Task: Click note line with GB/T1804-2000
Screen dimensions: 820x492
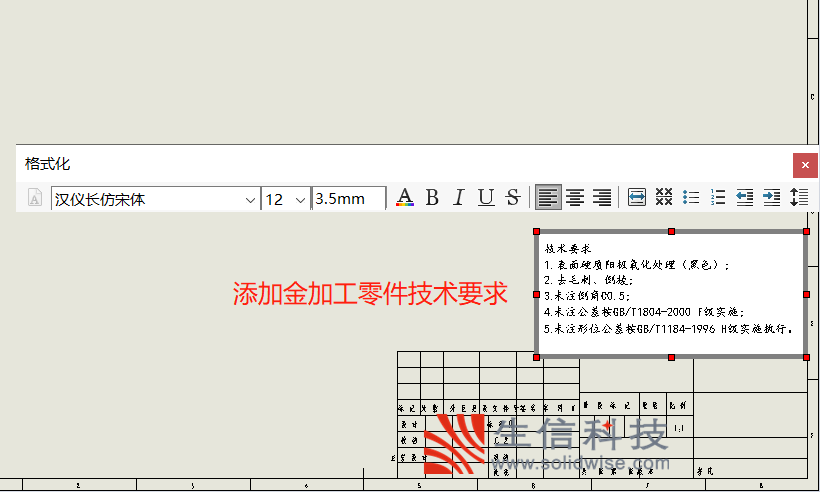Action: [644, 312]
